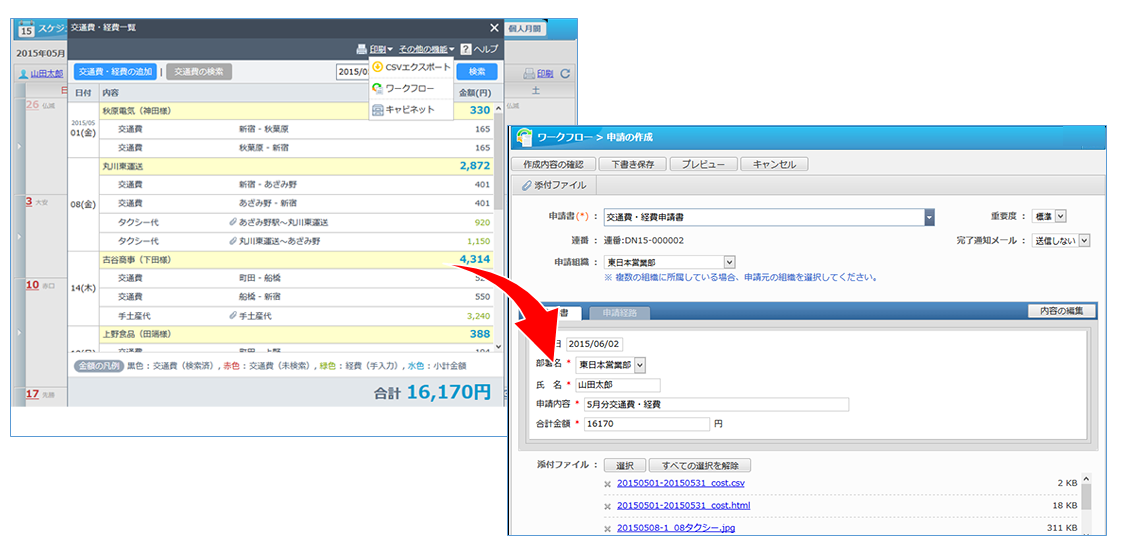
Task: Click the 印刷 printer icon in the dialog header
Action: click(362, 49)
